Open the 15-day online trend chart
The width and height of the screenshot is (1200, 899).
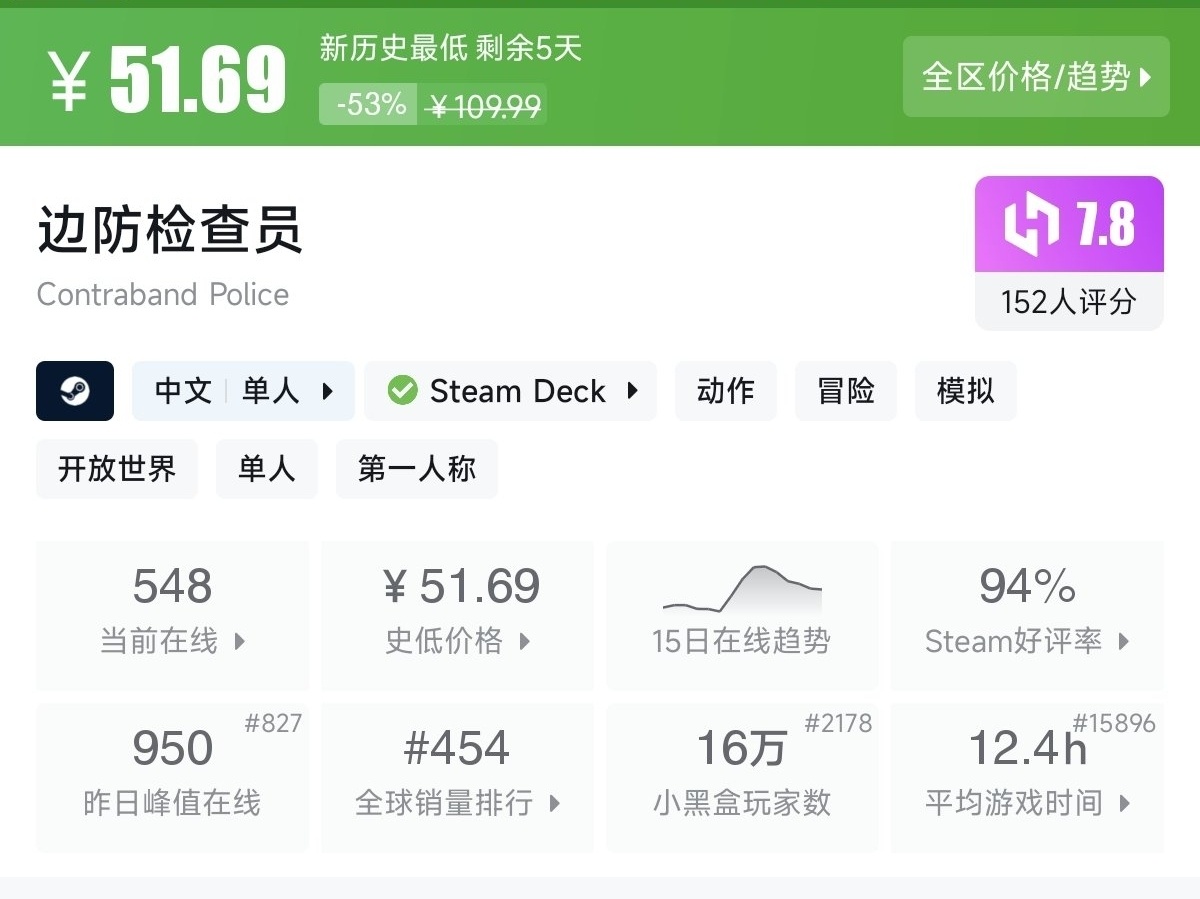742,614
